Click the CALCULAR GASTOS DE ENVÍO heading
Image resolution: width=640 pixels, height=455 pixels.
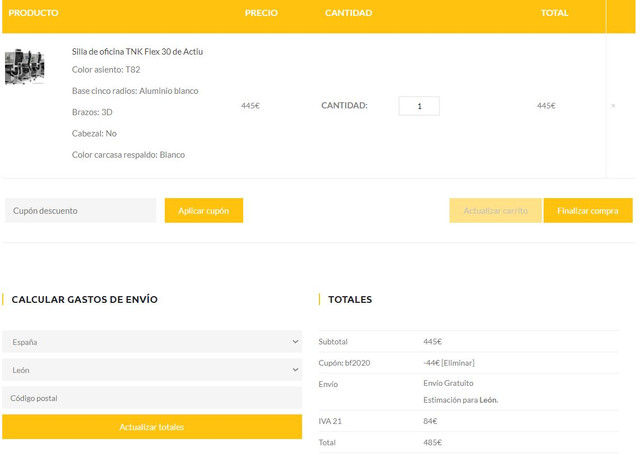(x=84, y=300)
